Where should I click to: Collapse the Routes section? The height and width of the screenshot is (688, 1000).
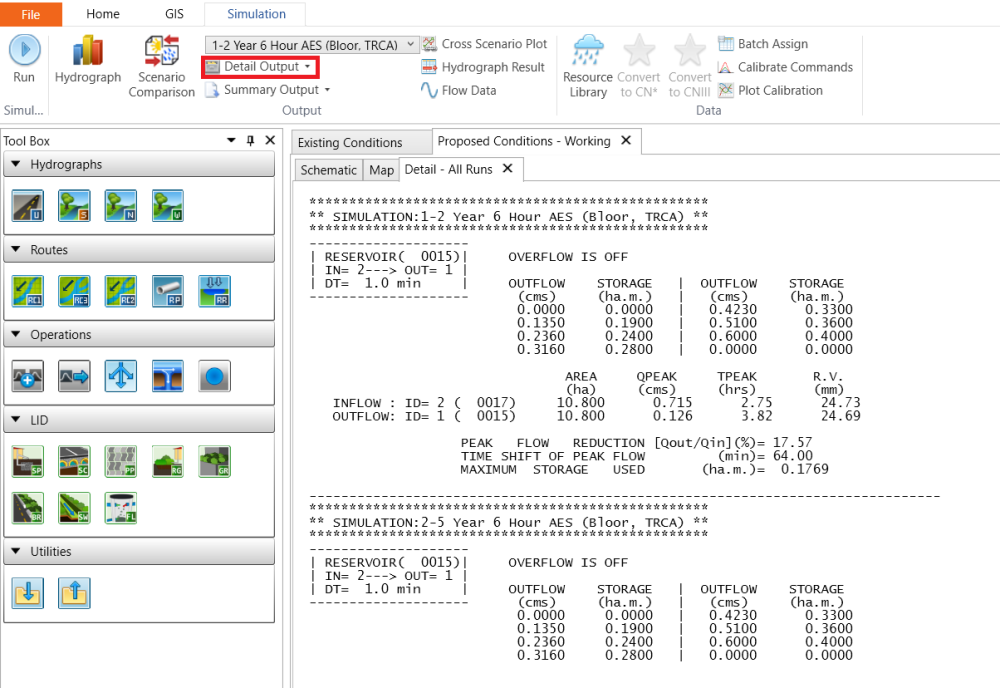click(x=16, y=249)
